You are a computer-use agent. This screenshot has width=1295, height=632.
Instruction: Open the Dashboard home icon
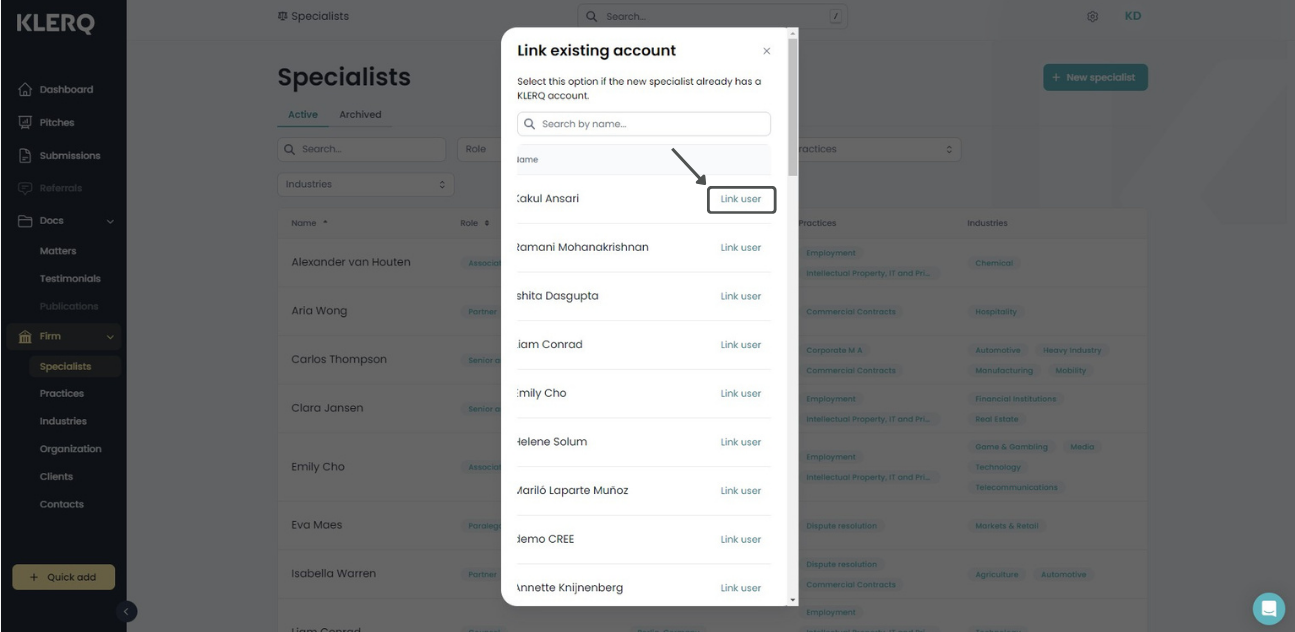[26, 90]
